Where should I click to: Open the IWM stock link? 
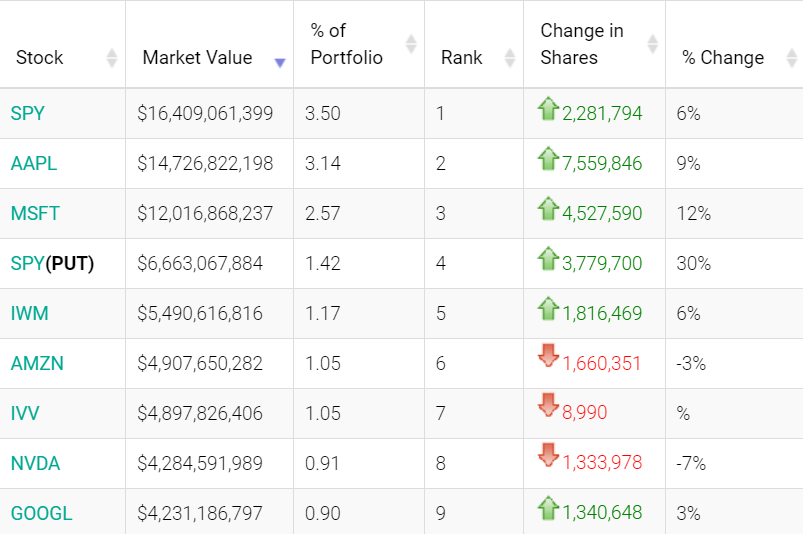point(30,313)
